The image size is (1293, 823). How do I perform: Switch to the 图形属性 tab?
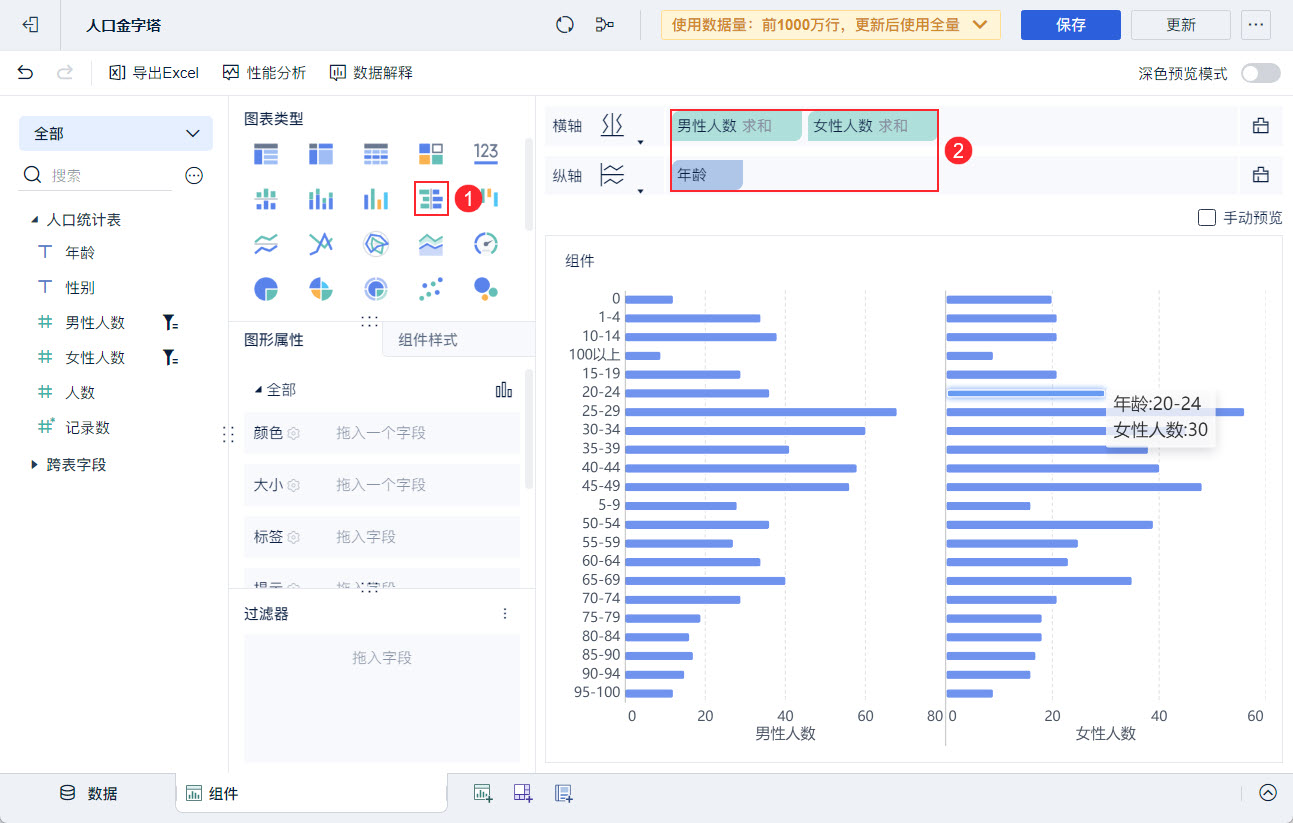tap(274, 340)
